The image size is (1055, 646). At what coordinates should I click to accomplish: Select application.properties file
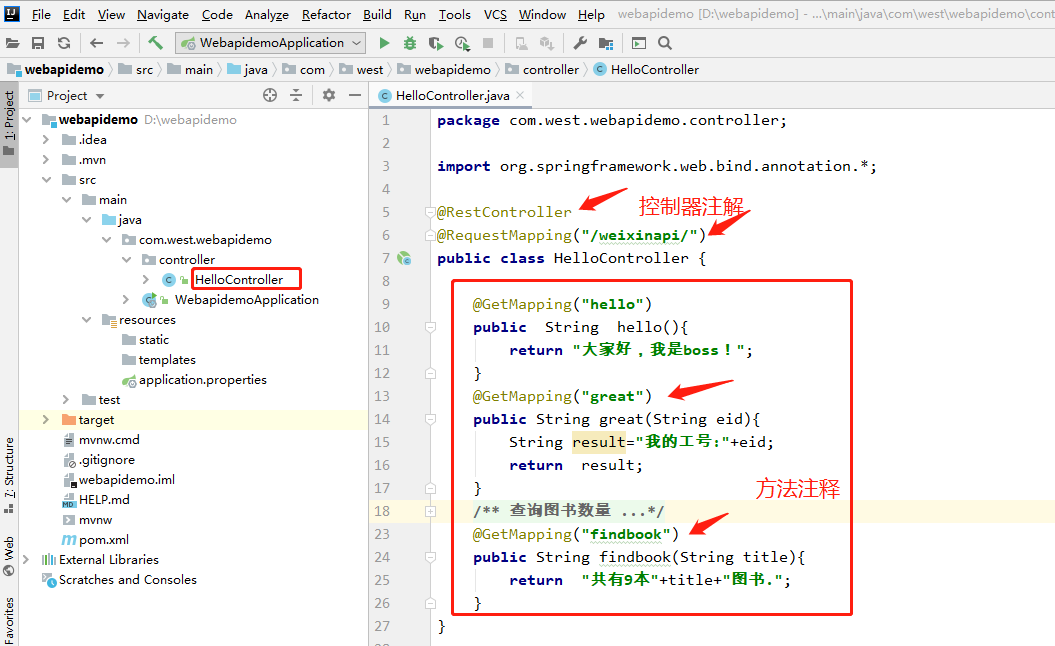[203, 380]
